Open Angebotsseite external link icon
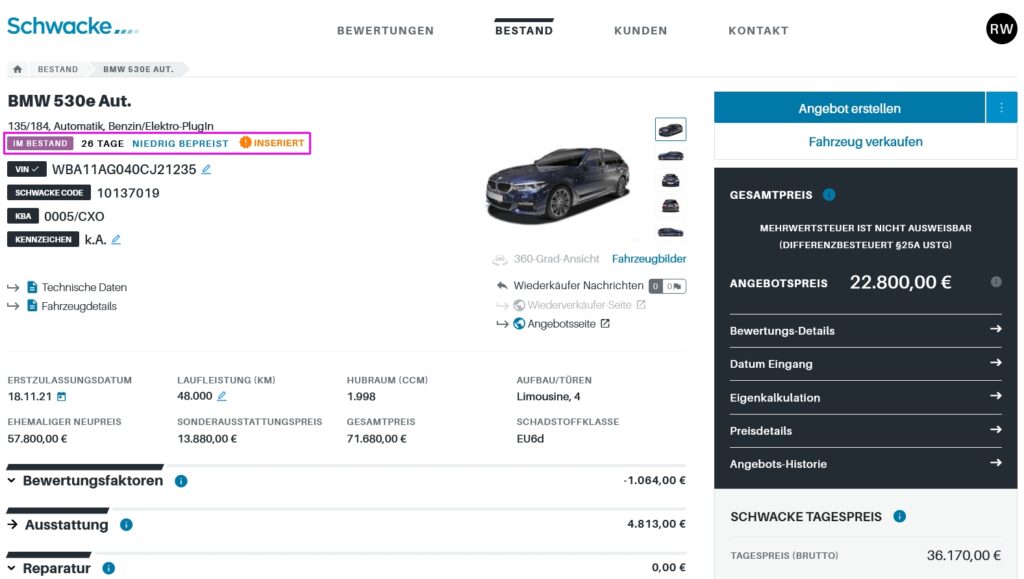 pos(605,323)
